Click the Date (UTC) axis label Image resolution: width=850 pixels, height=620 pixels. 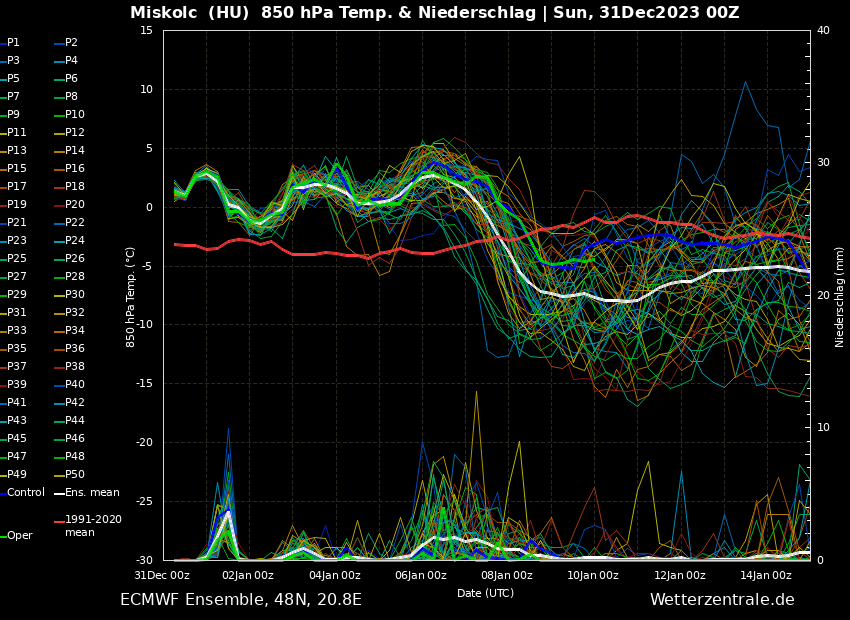485,593
